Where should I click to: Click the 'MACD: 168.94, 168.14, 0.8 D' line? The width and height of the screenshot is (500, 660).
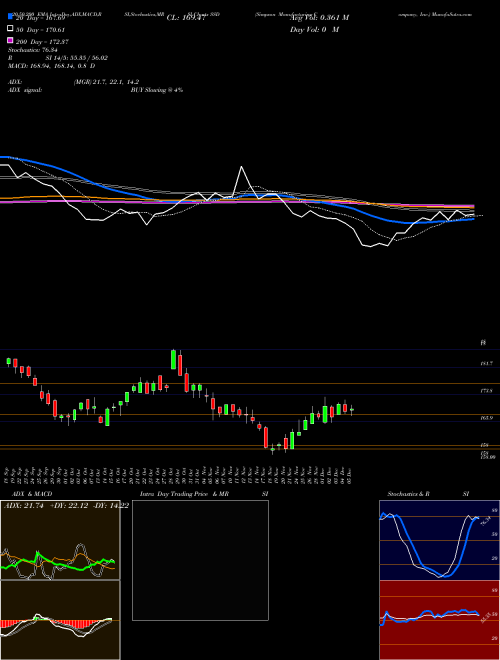tap(51, 66)
